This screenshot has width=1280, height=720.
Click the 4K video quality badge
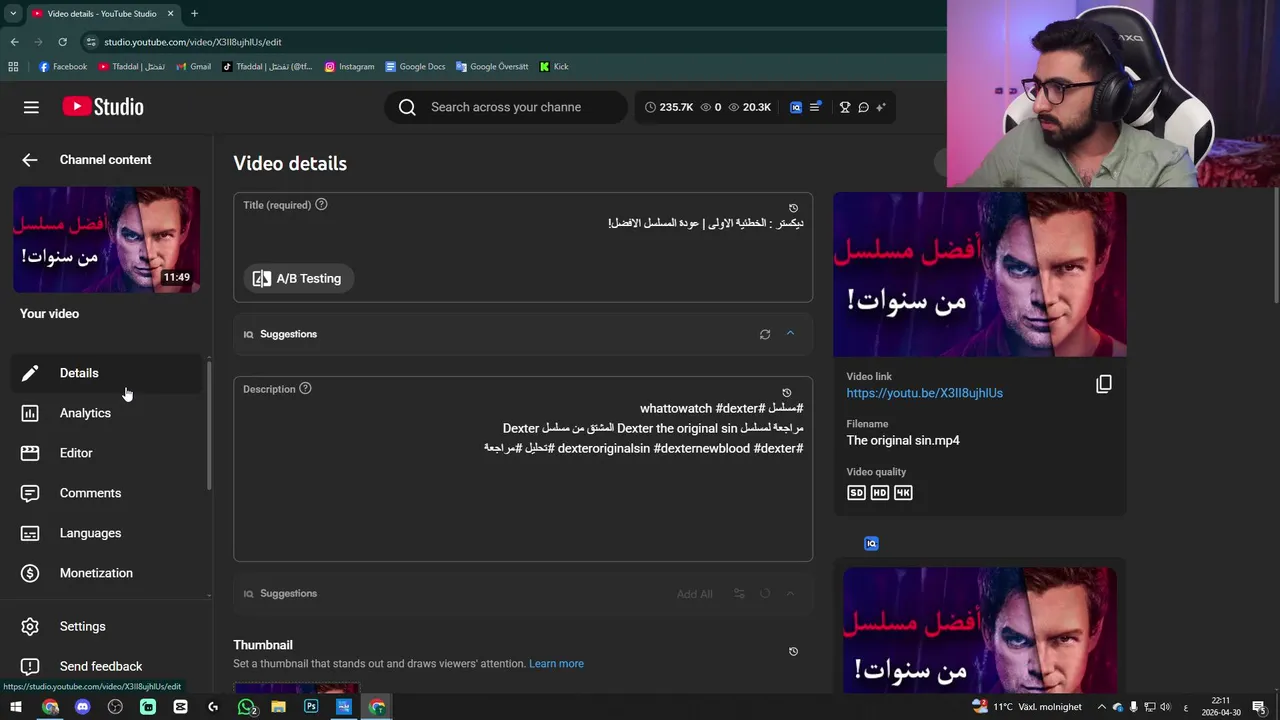pos(903,493)
